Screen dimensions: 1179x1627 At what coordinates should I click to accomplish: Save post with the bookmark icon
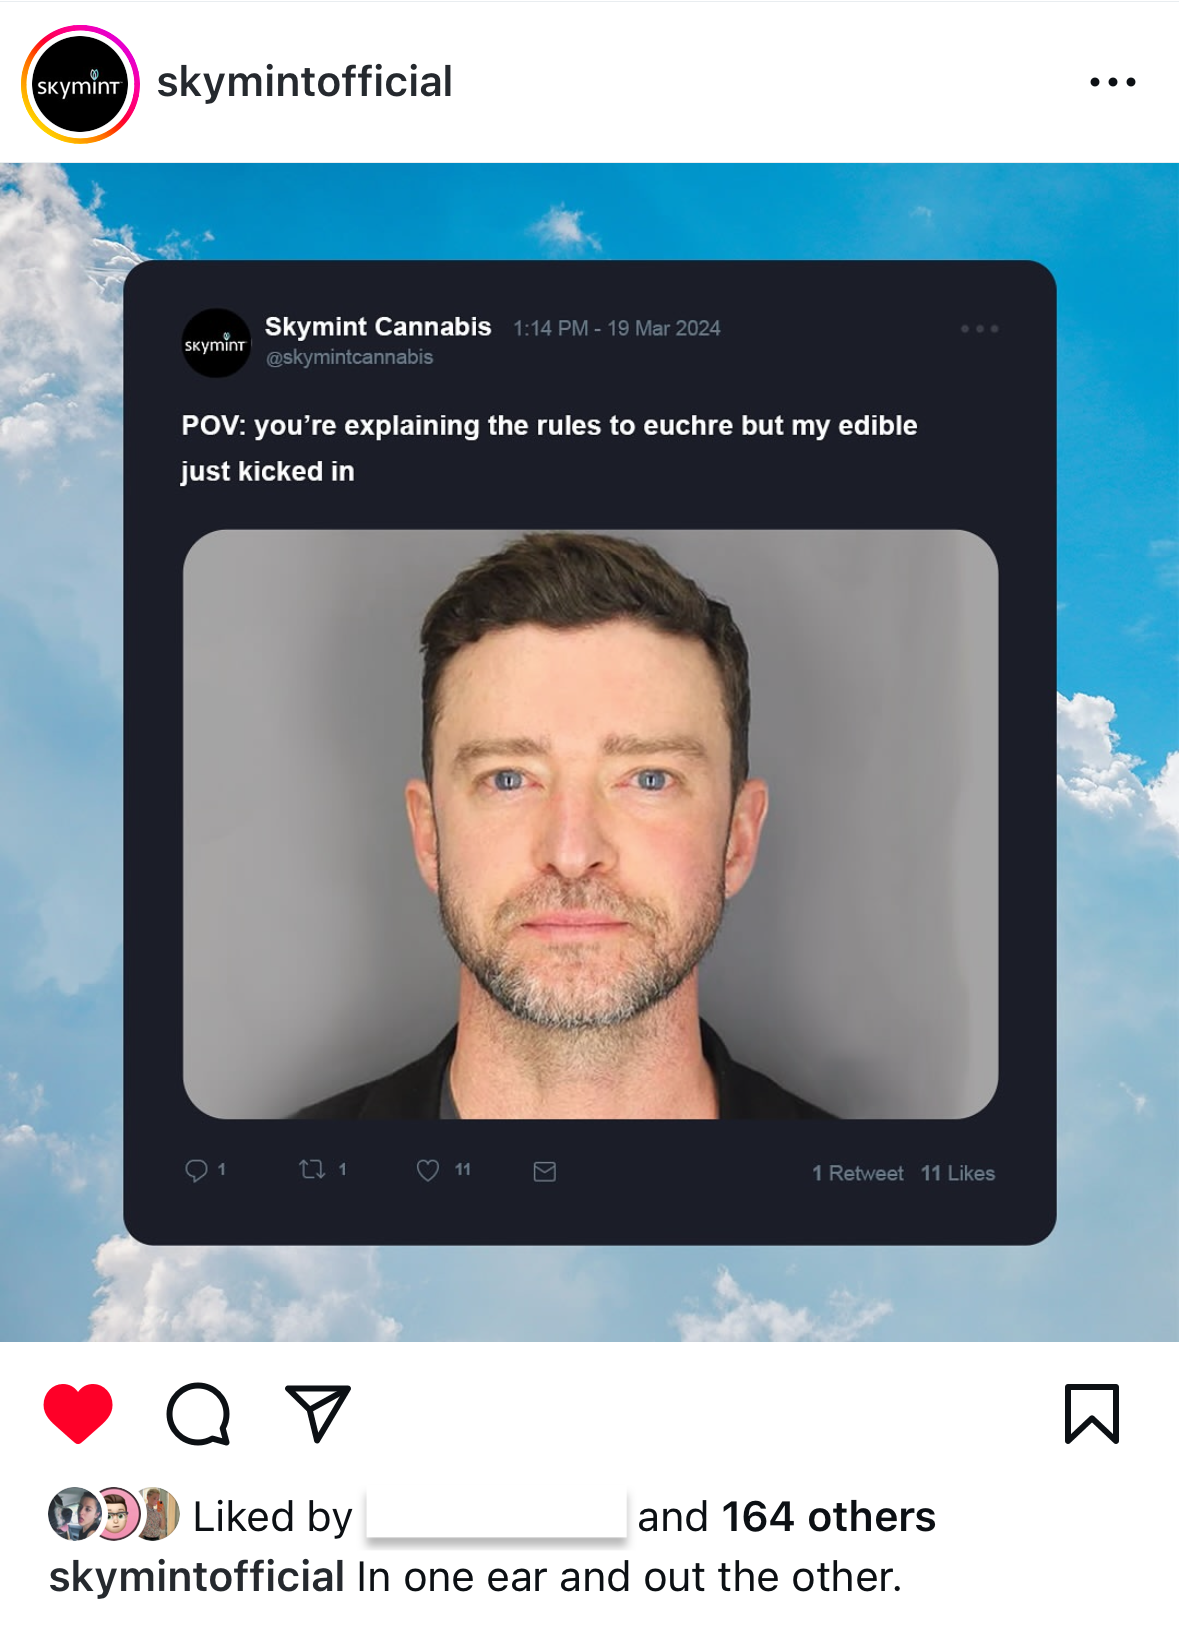[x=1092, y=1413]
